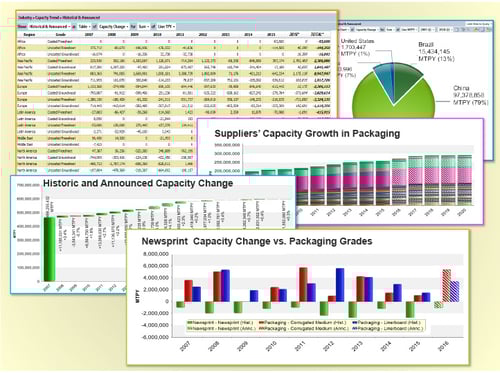This screenshot has height=373, width=500.
Task: Open the 'Table' view type dropdown
Action: coord(85,26)
